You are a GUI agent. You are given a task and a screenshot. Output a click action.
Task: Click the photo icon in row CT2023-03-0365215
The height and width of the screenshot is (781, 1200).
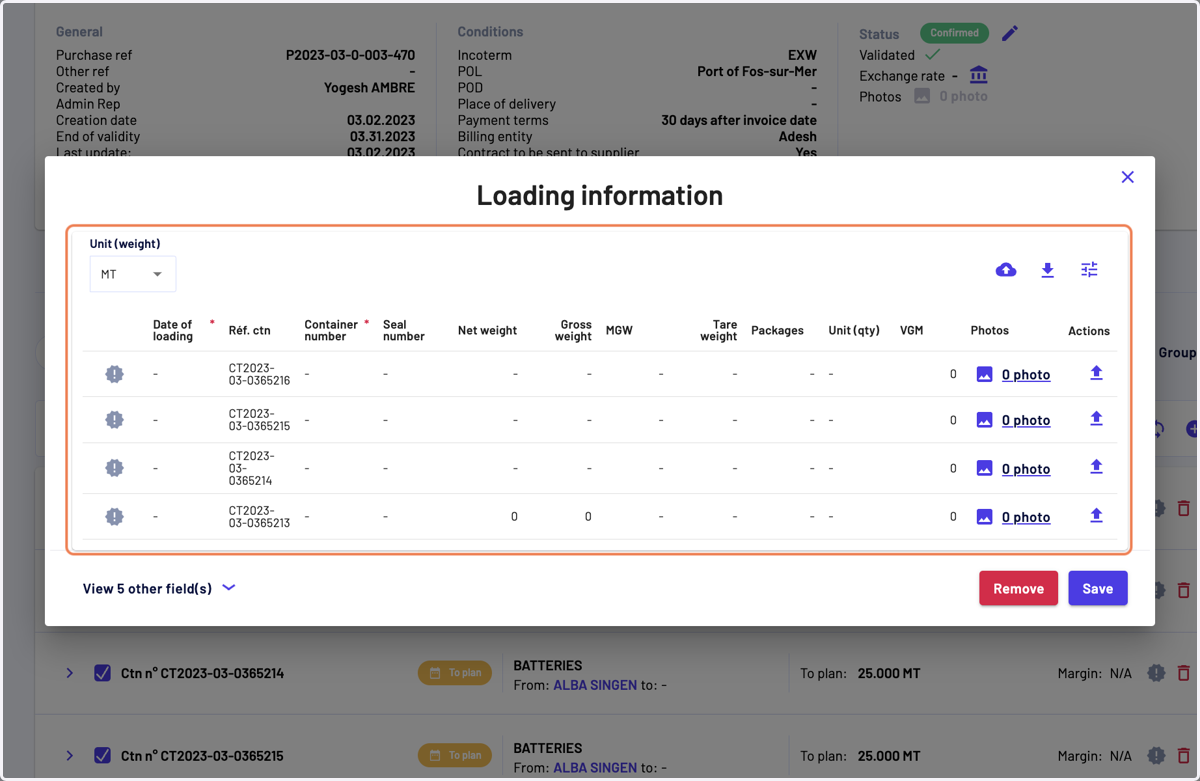click(984, 420)
